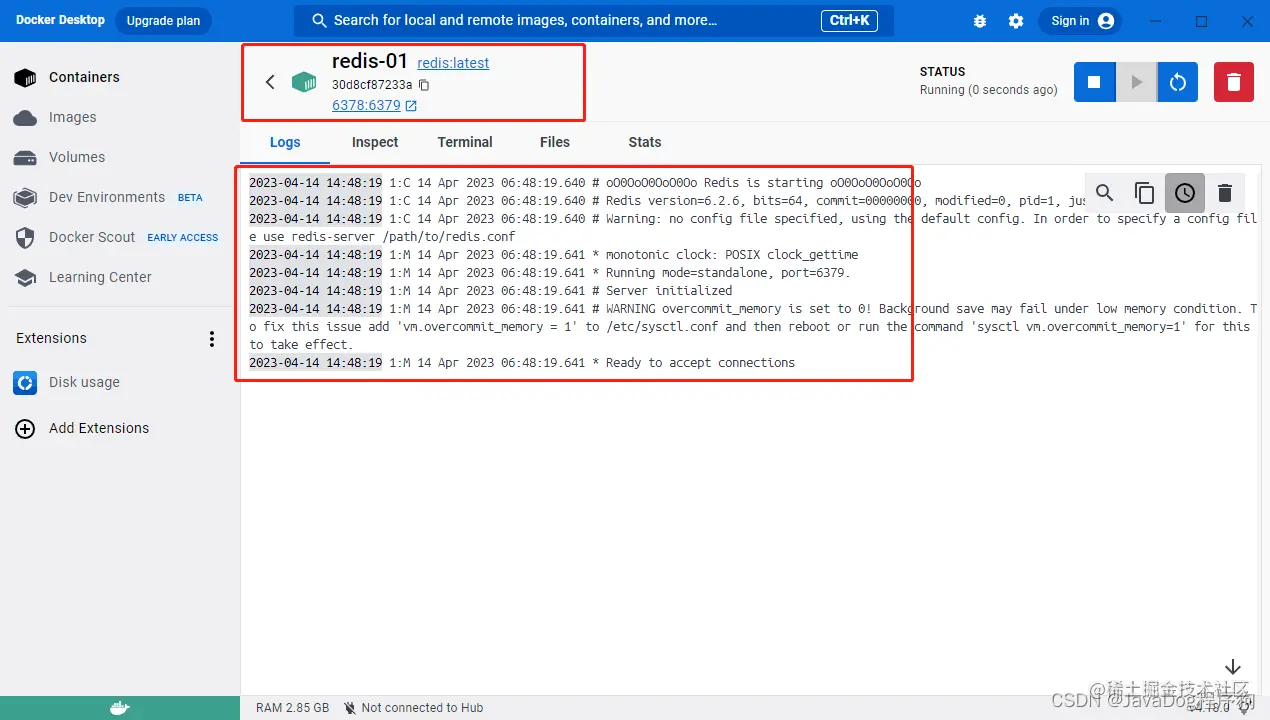Open Docker Desktop settings gear
The width and height of the screenshot is (1270, 720).
pyautogui.click(x=1016, y=21)
